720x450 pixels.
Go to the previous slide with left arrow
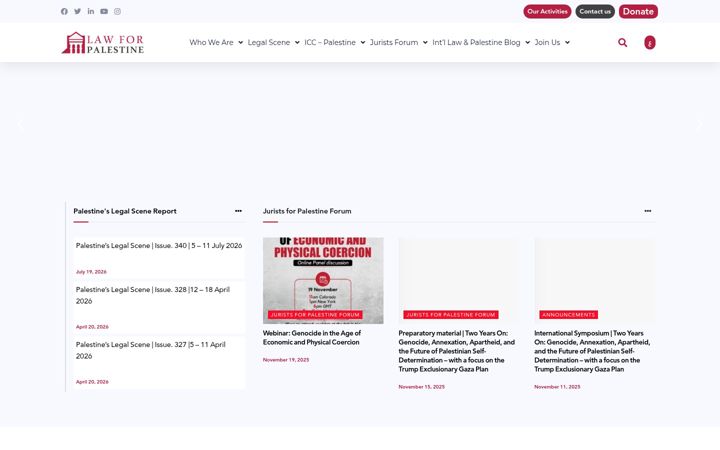coord(20,123)
